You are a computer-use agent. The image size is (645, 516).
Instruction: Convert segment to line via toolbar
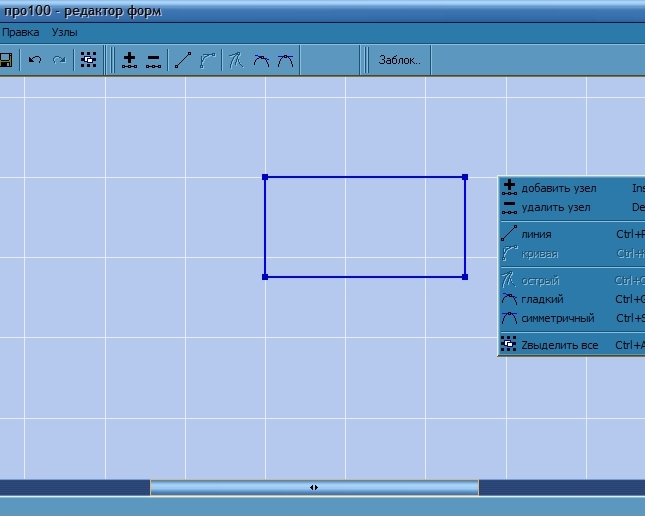click(183, 60)
